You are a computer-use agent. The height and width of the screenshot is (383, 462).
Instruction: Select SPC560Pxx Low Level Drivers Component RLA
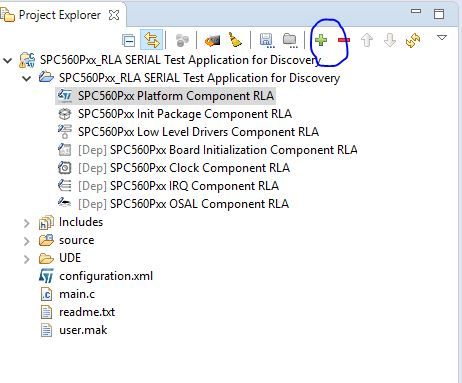tap(198, 132)
